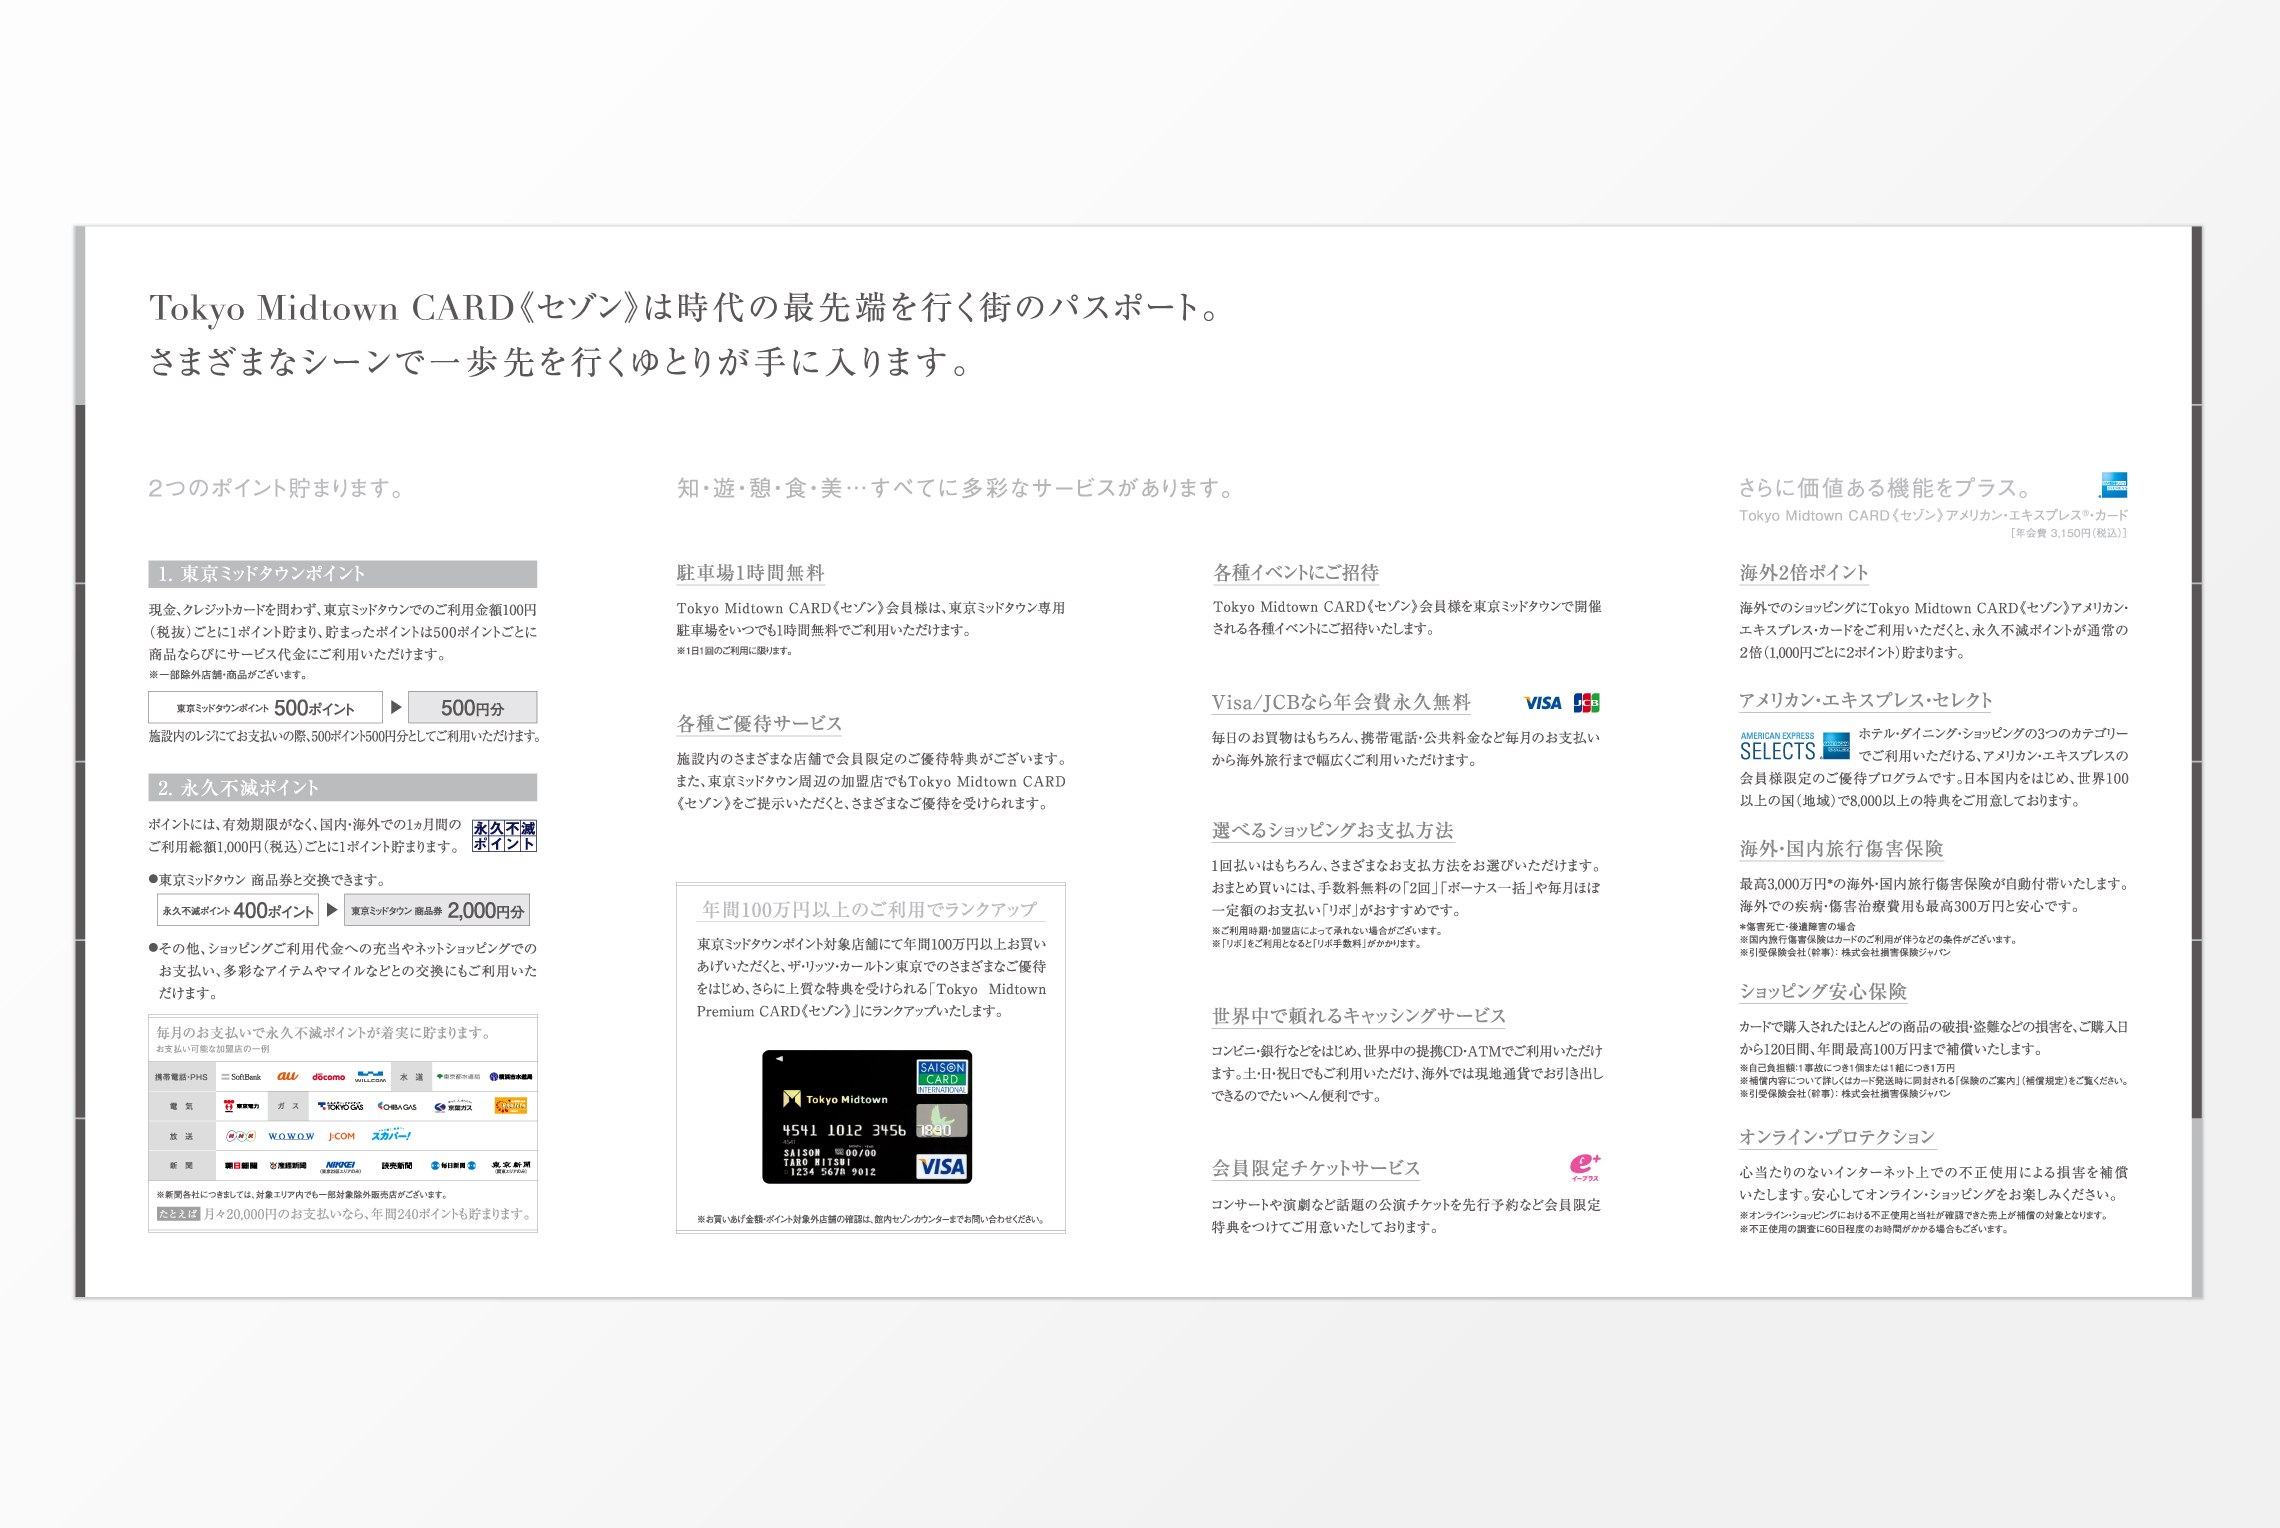Click the card number 4541 1012 3456
Image resolution: width=2280 pixels, height=1528 pixels.
tap(844, 1130)
